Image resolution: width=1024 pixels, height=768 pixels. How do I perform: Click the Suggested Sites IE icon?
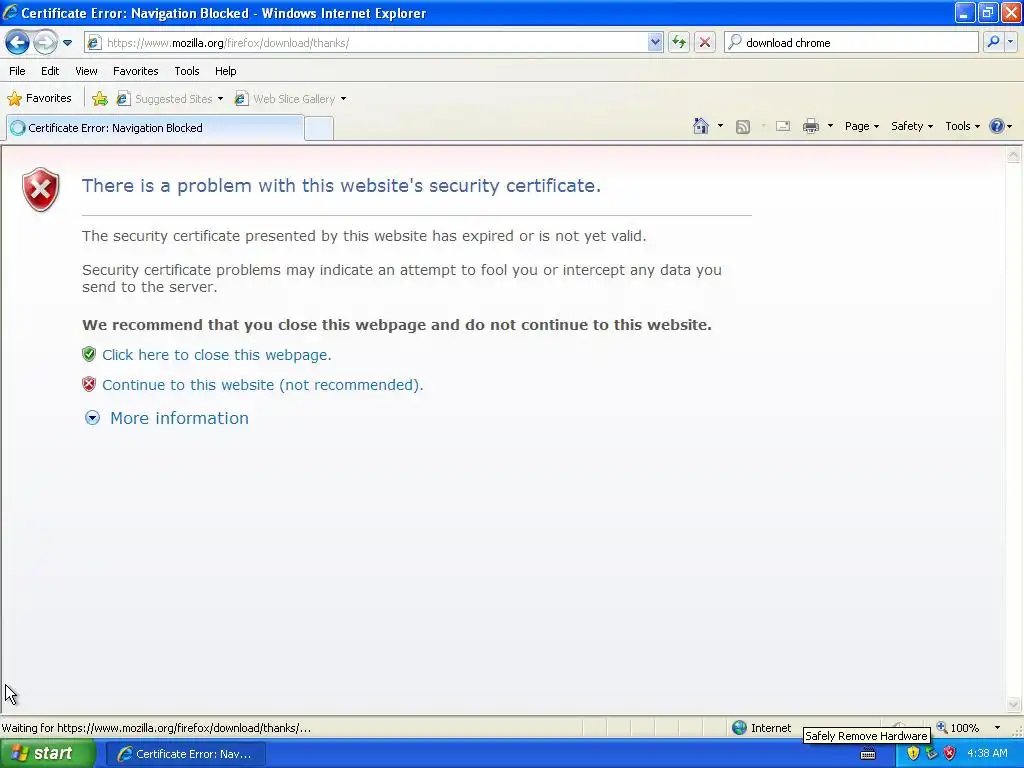coord(123,99)
